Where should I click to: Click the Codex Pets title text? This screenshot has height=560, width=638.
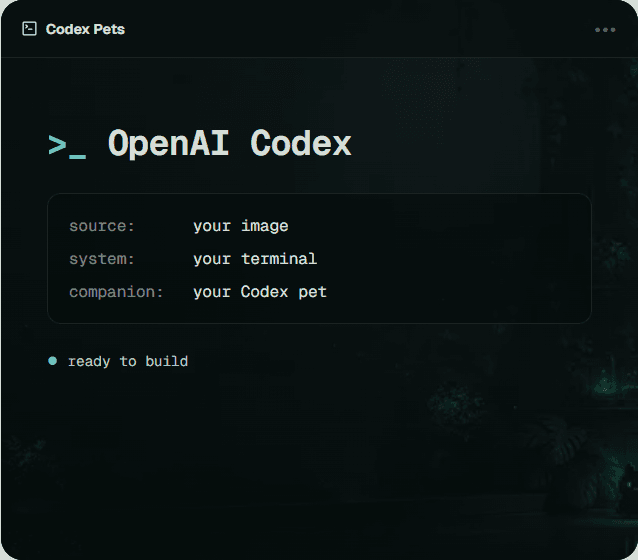85,29
